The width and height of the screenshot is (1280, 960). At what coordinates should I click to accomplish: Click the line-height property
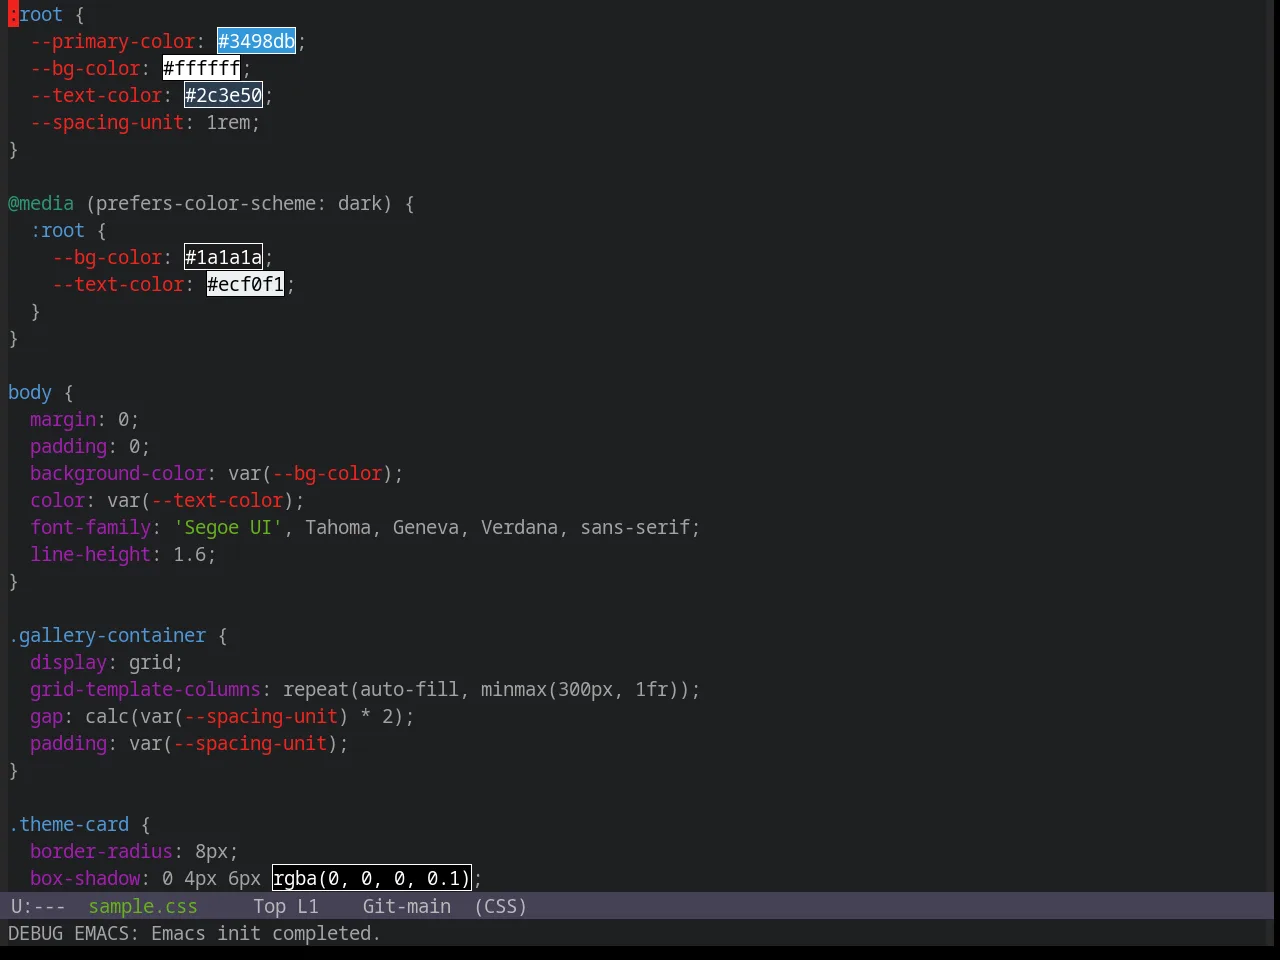90,554
